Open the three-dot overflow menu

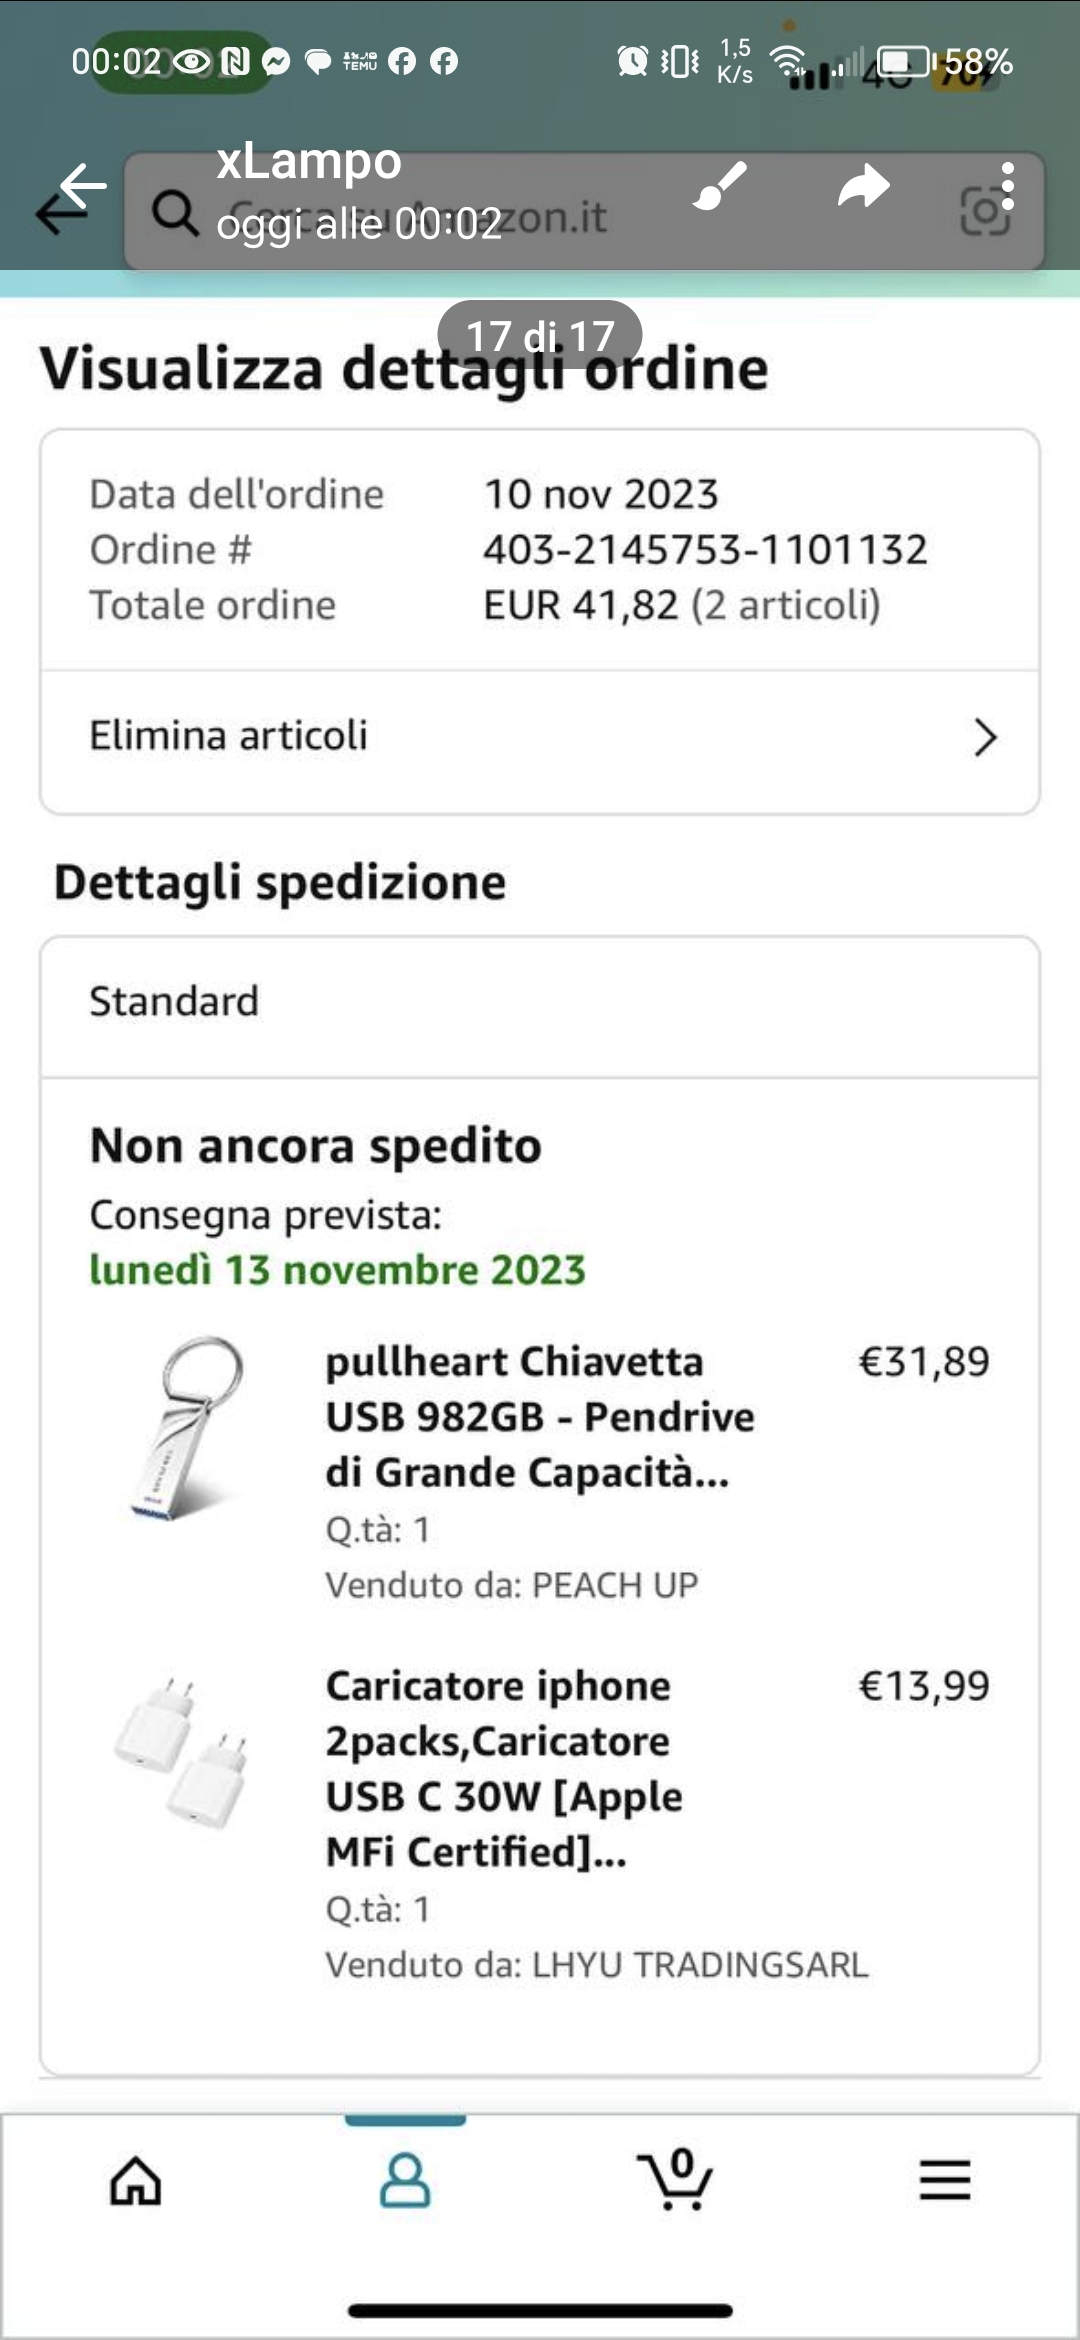(1007, 186)
